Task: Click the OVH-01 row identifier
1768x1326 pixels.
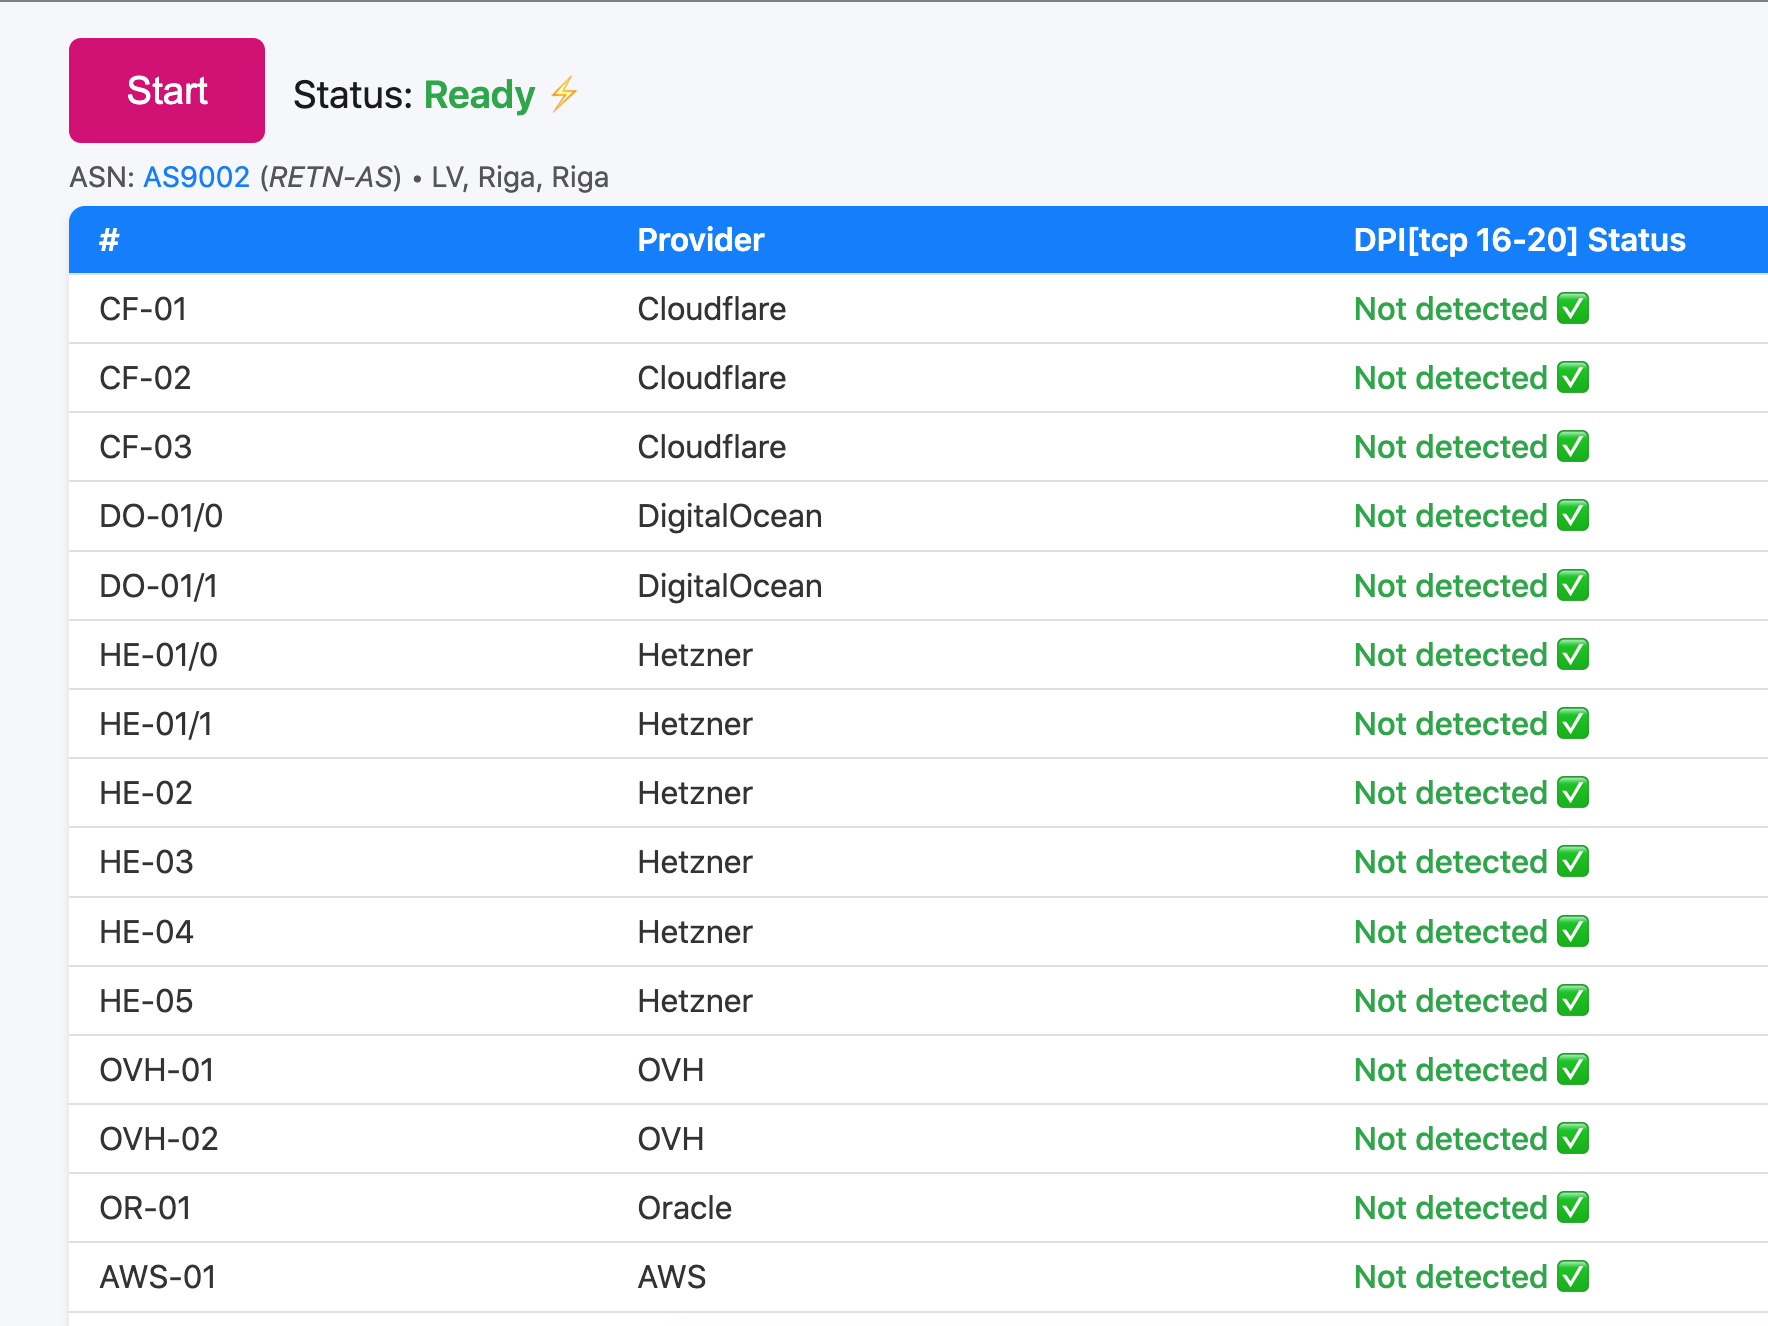Action: tap(157, 1070)
